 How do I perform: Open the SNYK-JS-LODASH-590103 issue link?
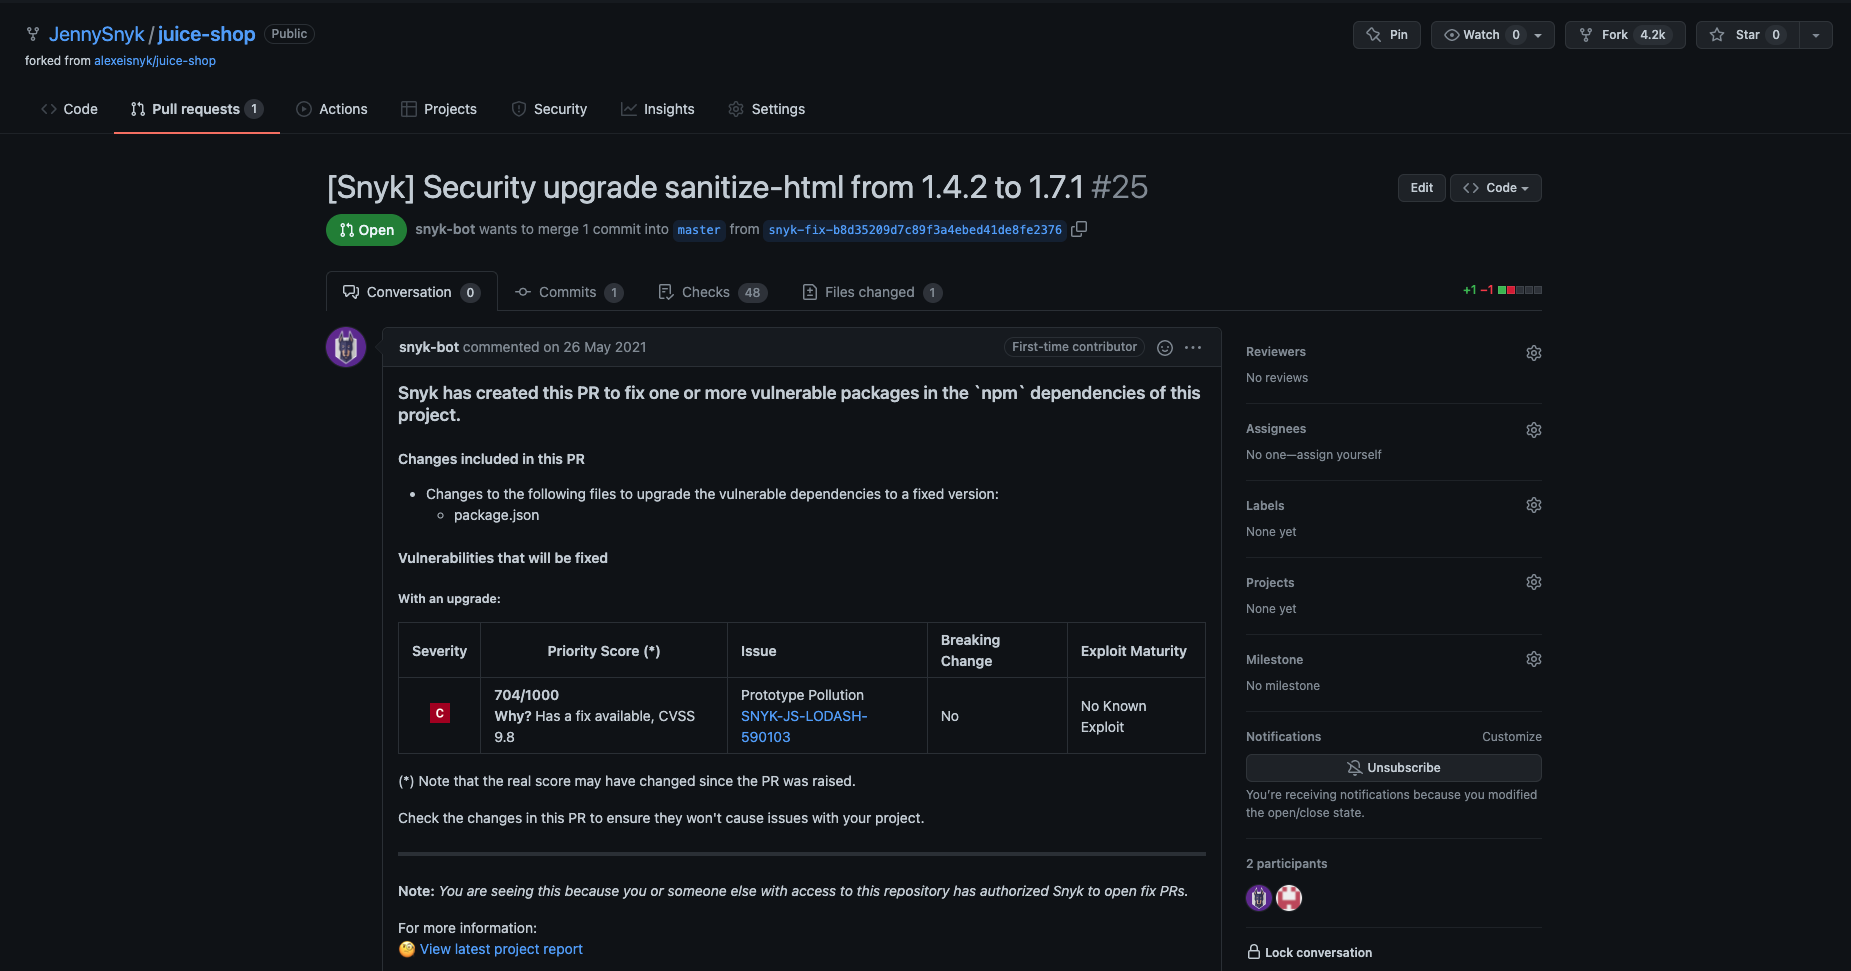point(804,727)
